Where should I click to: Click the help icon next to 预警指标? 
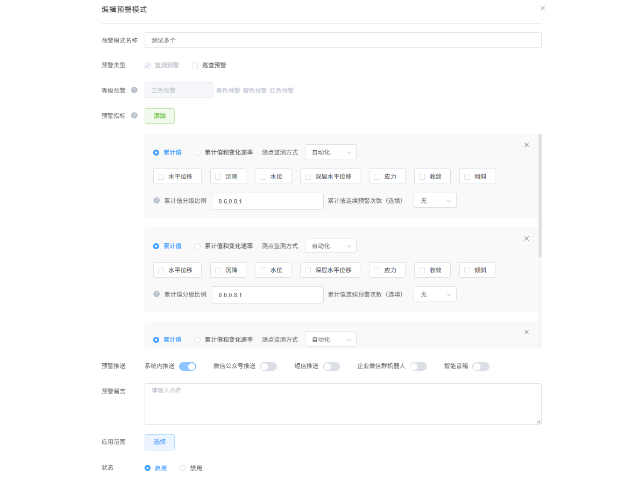[x=134, y=116]
